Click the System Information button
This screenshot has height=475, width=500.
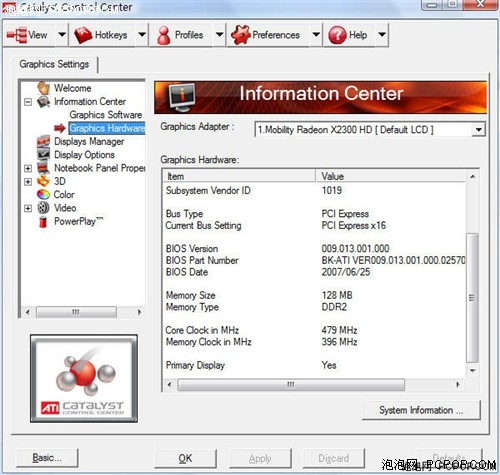[x=421, y=410]
